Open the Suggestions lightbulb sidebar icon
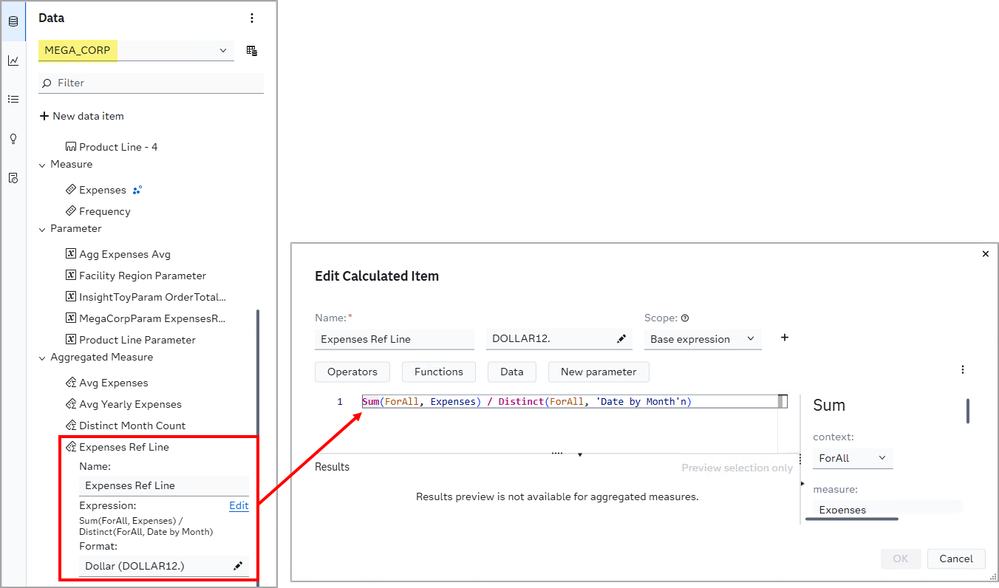 pyautogui.click(x=13, y=139)
